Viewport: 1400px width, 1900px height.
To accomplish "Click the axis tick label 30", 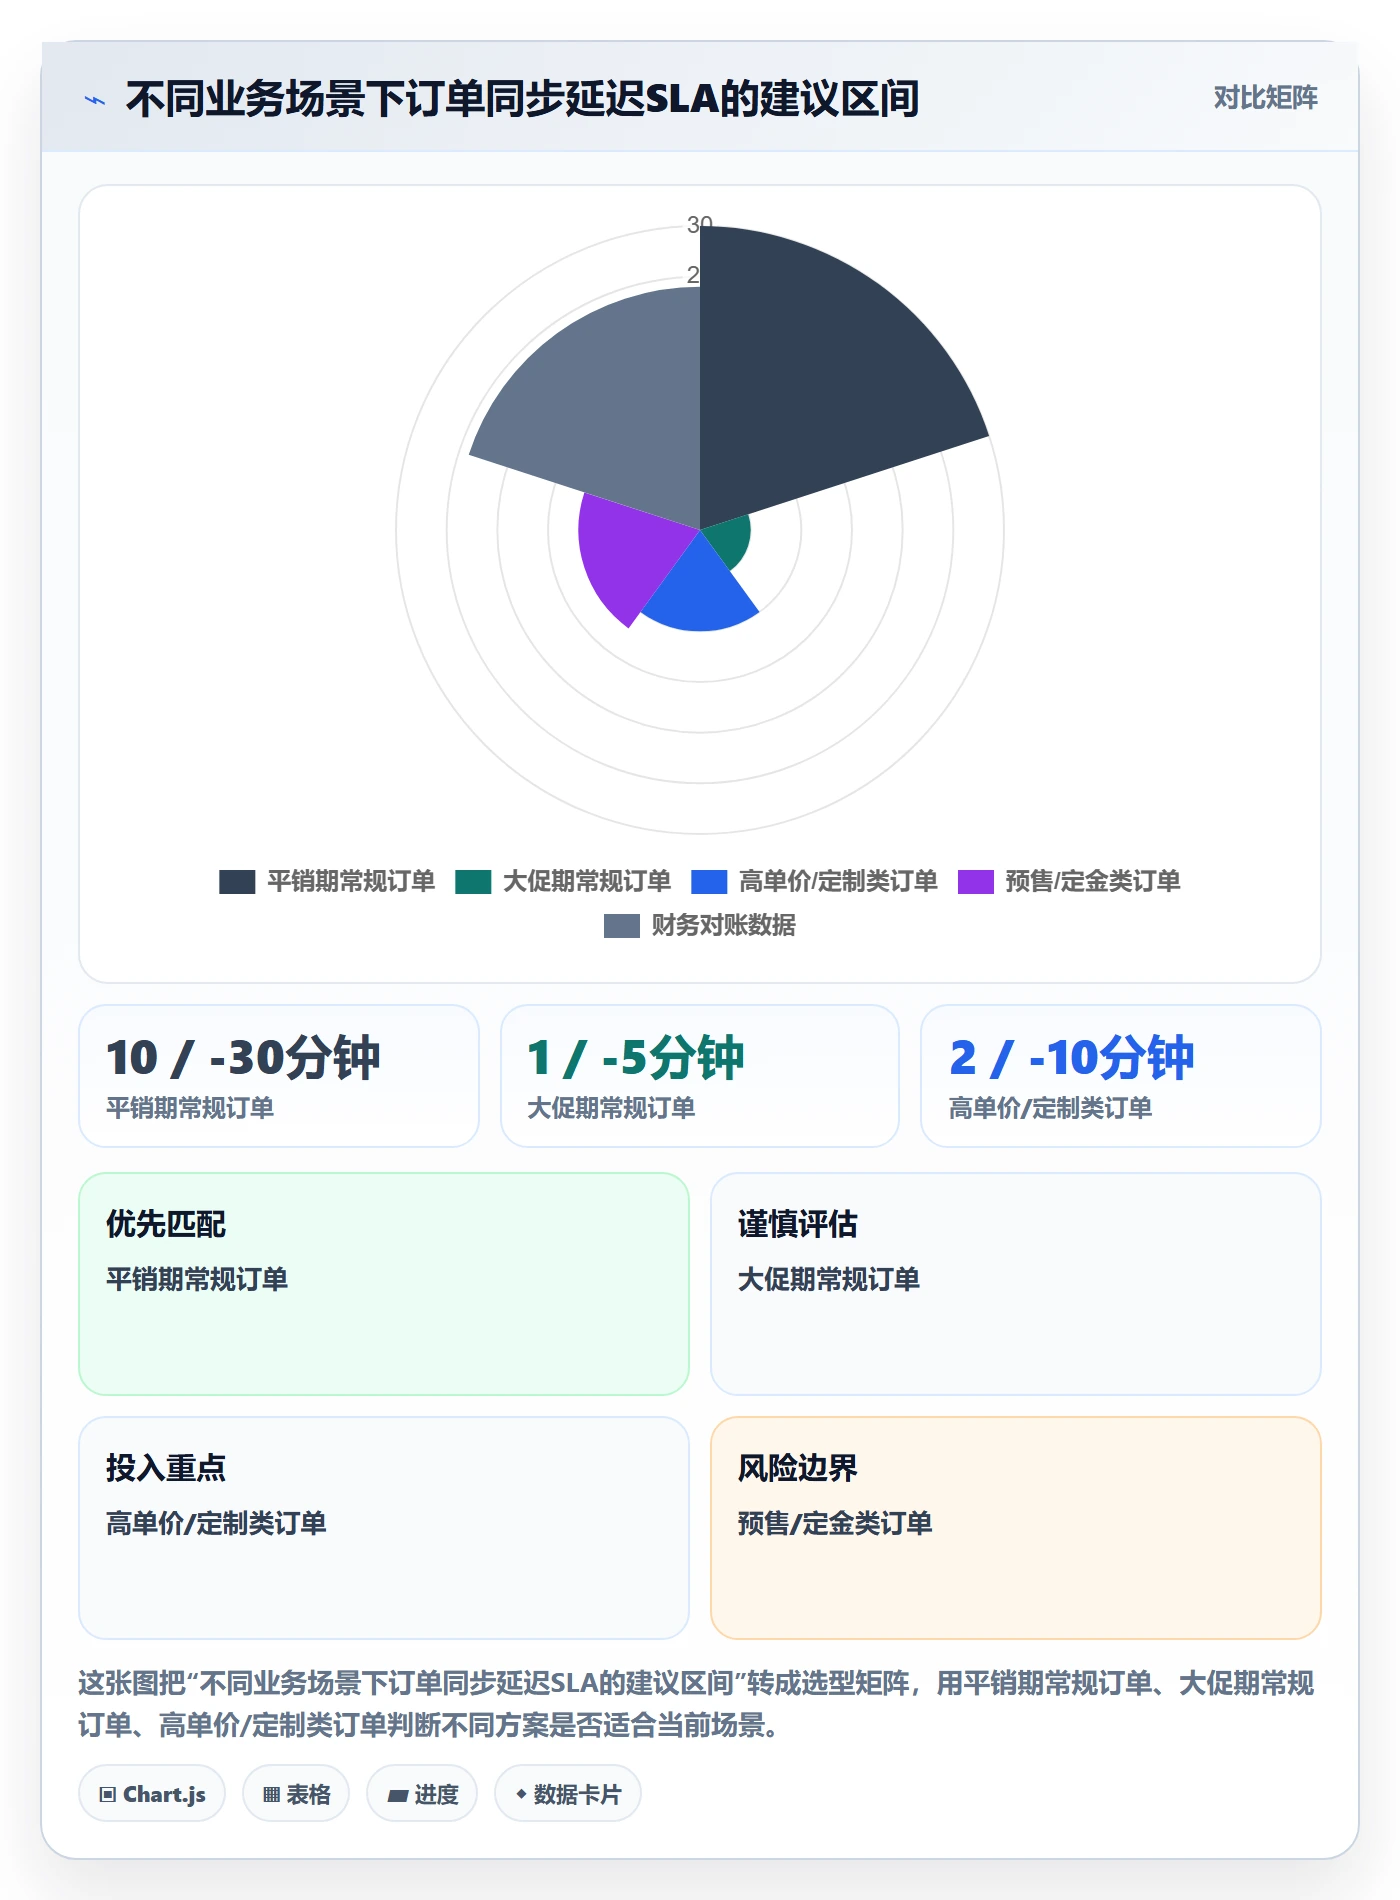I will [699, 224].
